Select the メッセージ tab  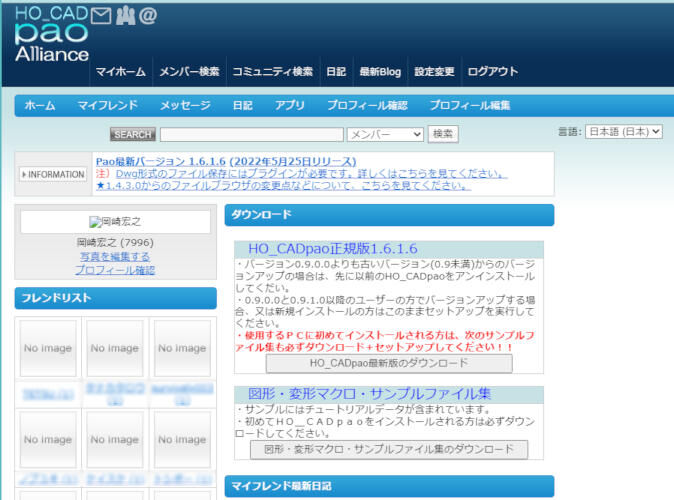click(185, 105)
